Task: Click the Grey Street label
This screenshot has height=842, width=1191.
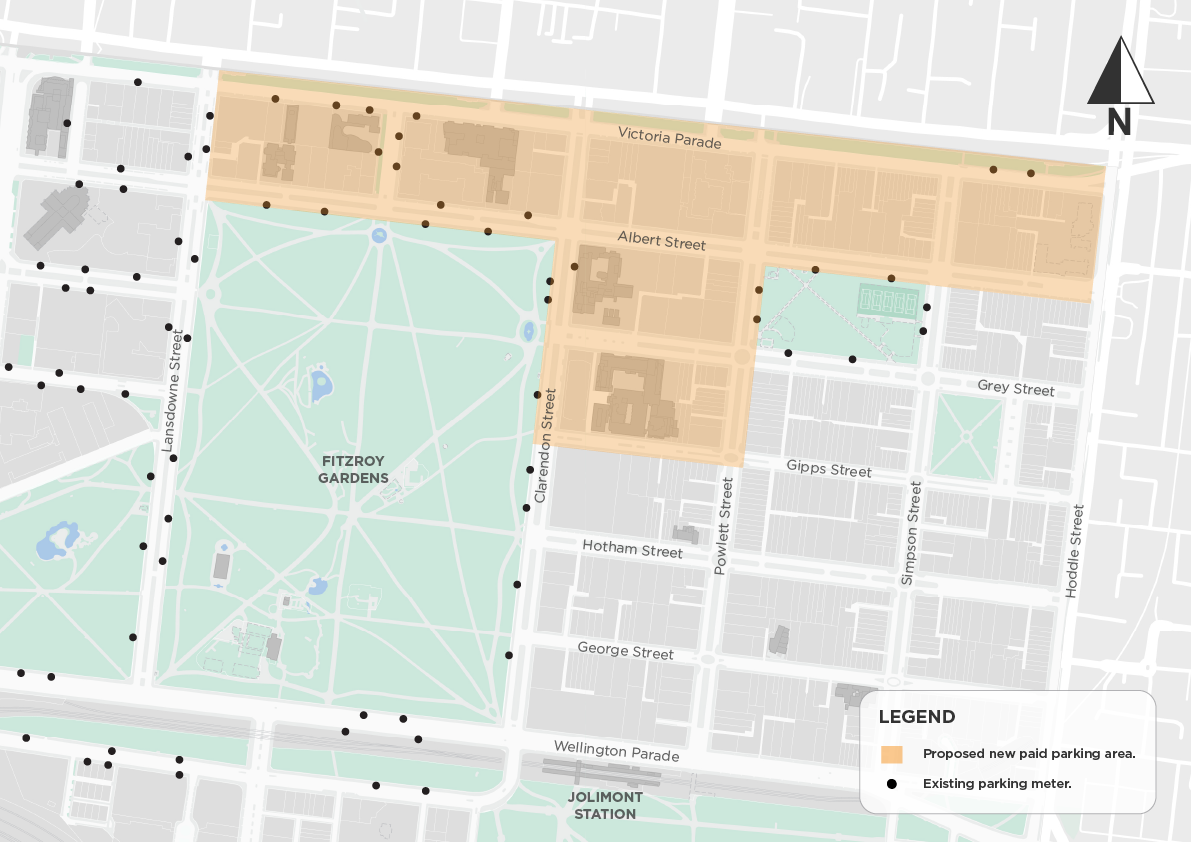Action: click(1016, 387)
